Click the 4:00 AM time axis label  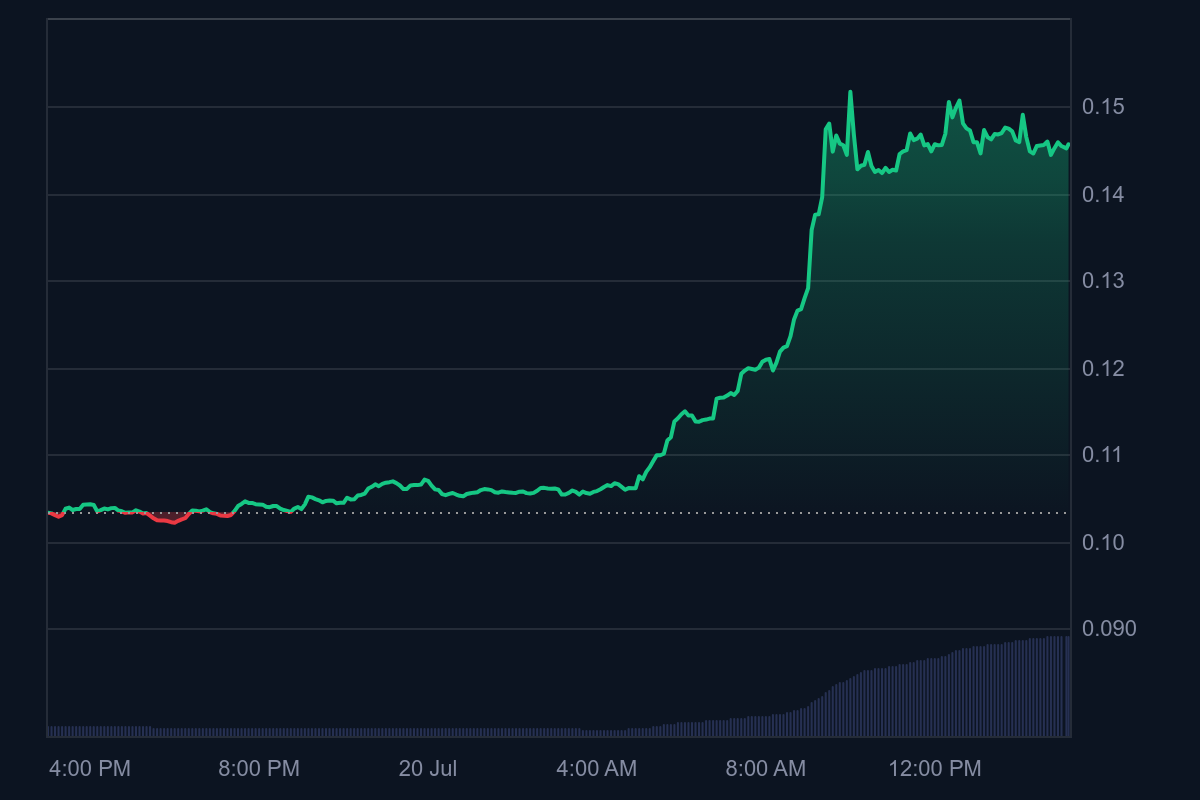tap(596, 769)
